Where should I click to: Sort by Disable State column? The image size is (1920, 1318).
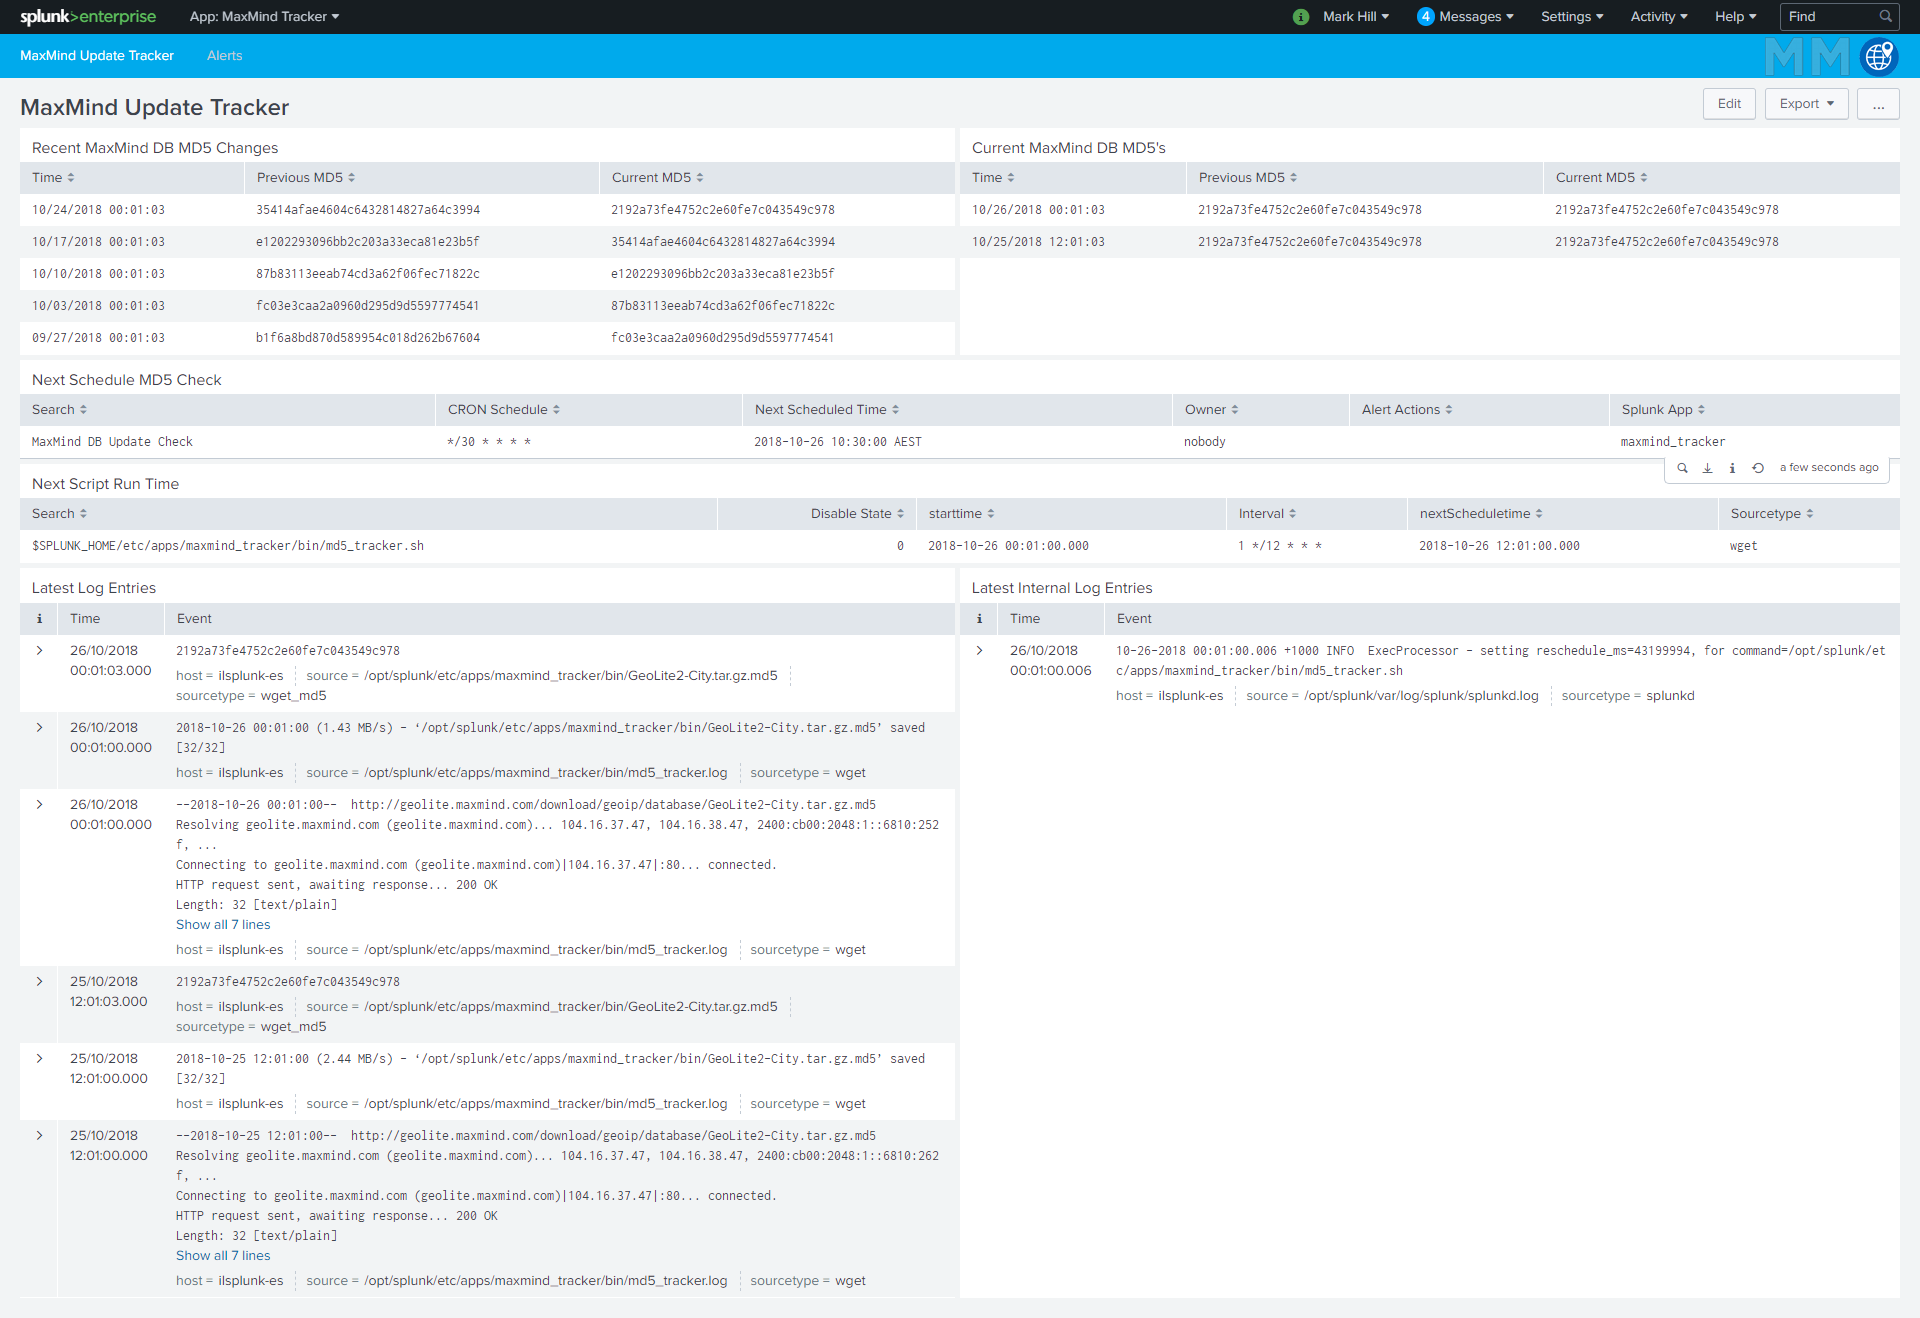click(x=857, y=514)
